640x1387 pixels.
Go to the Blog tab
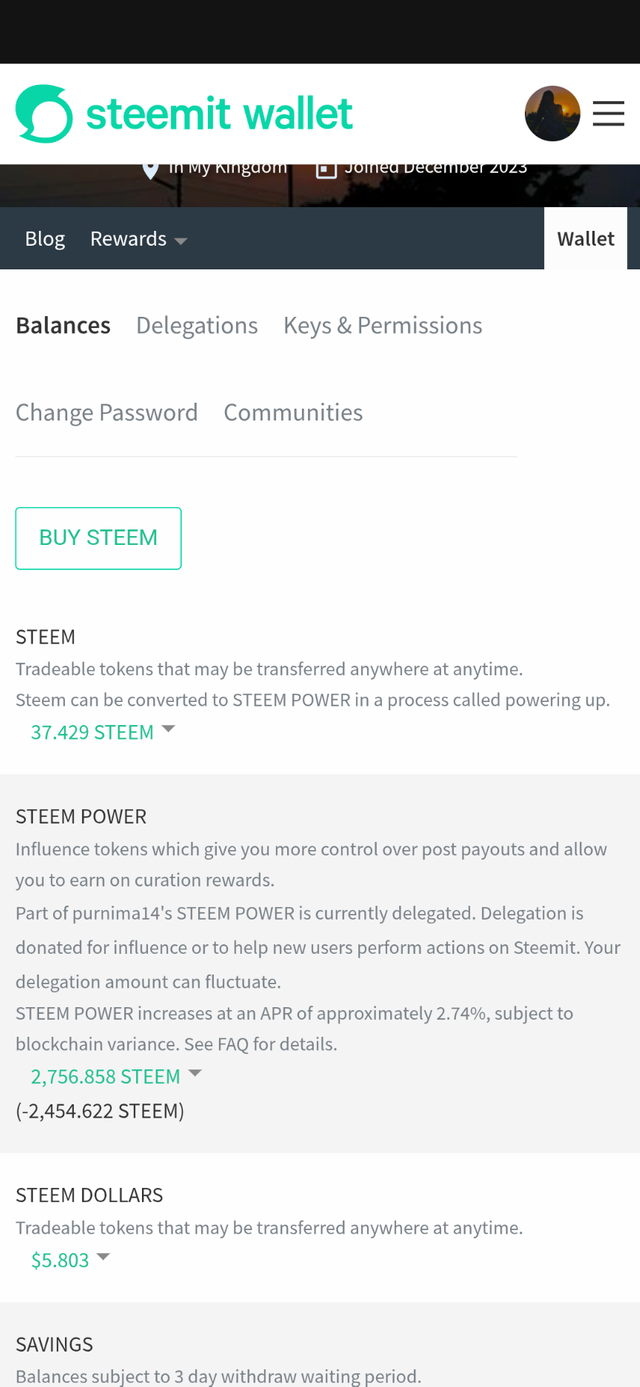pyautogui.click(x=45, y=239)
